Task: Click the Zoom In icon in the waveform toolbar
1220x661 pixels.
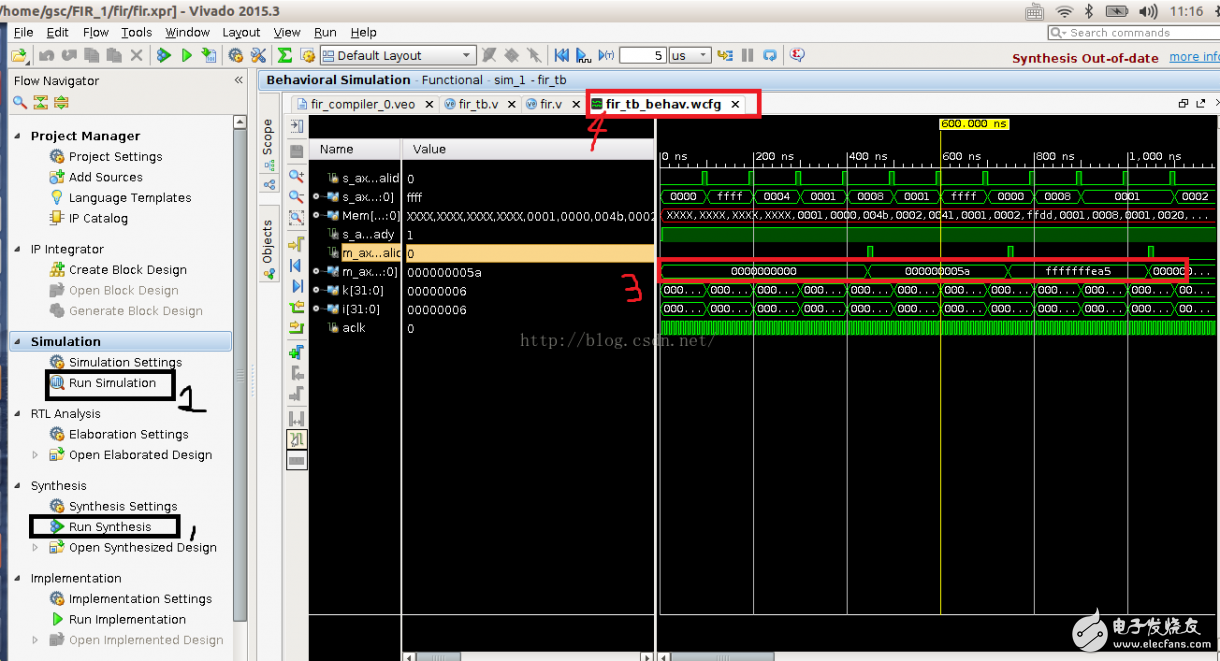Action: coord(296,175)
